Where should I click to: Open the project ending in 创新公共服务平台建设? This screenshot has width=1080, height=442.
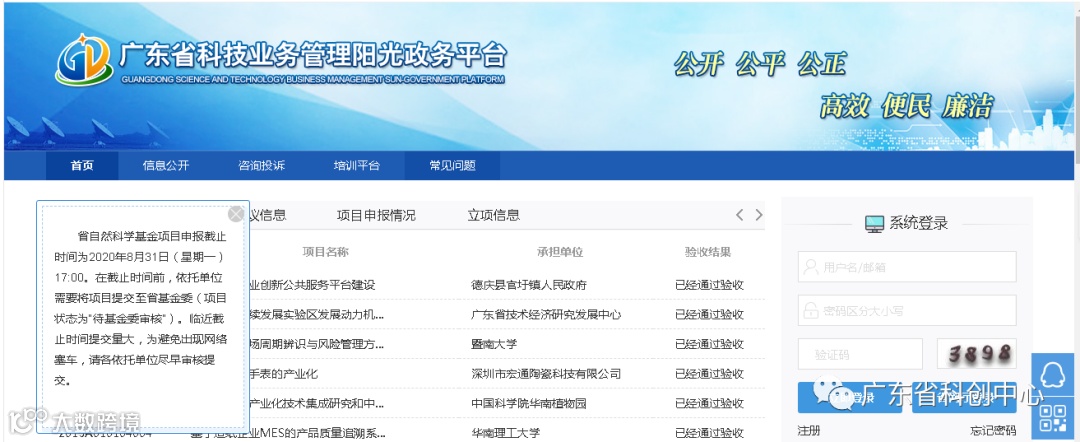pos(313,285)
